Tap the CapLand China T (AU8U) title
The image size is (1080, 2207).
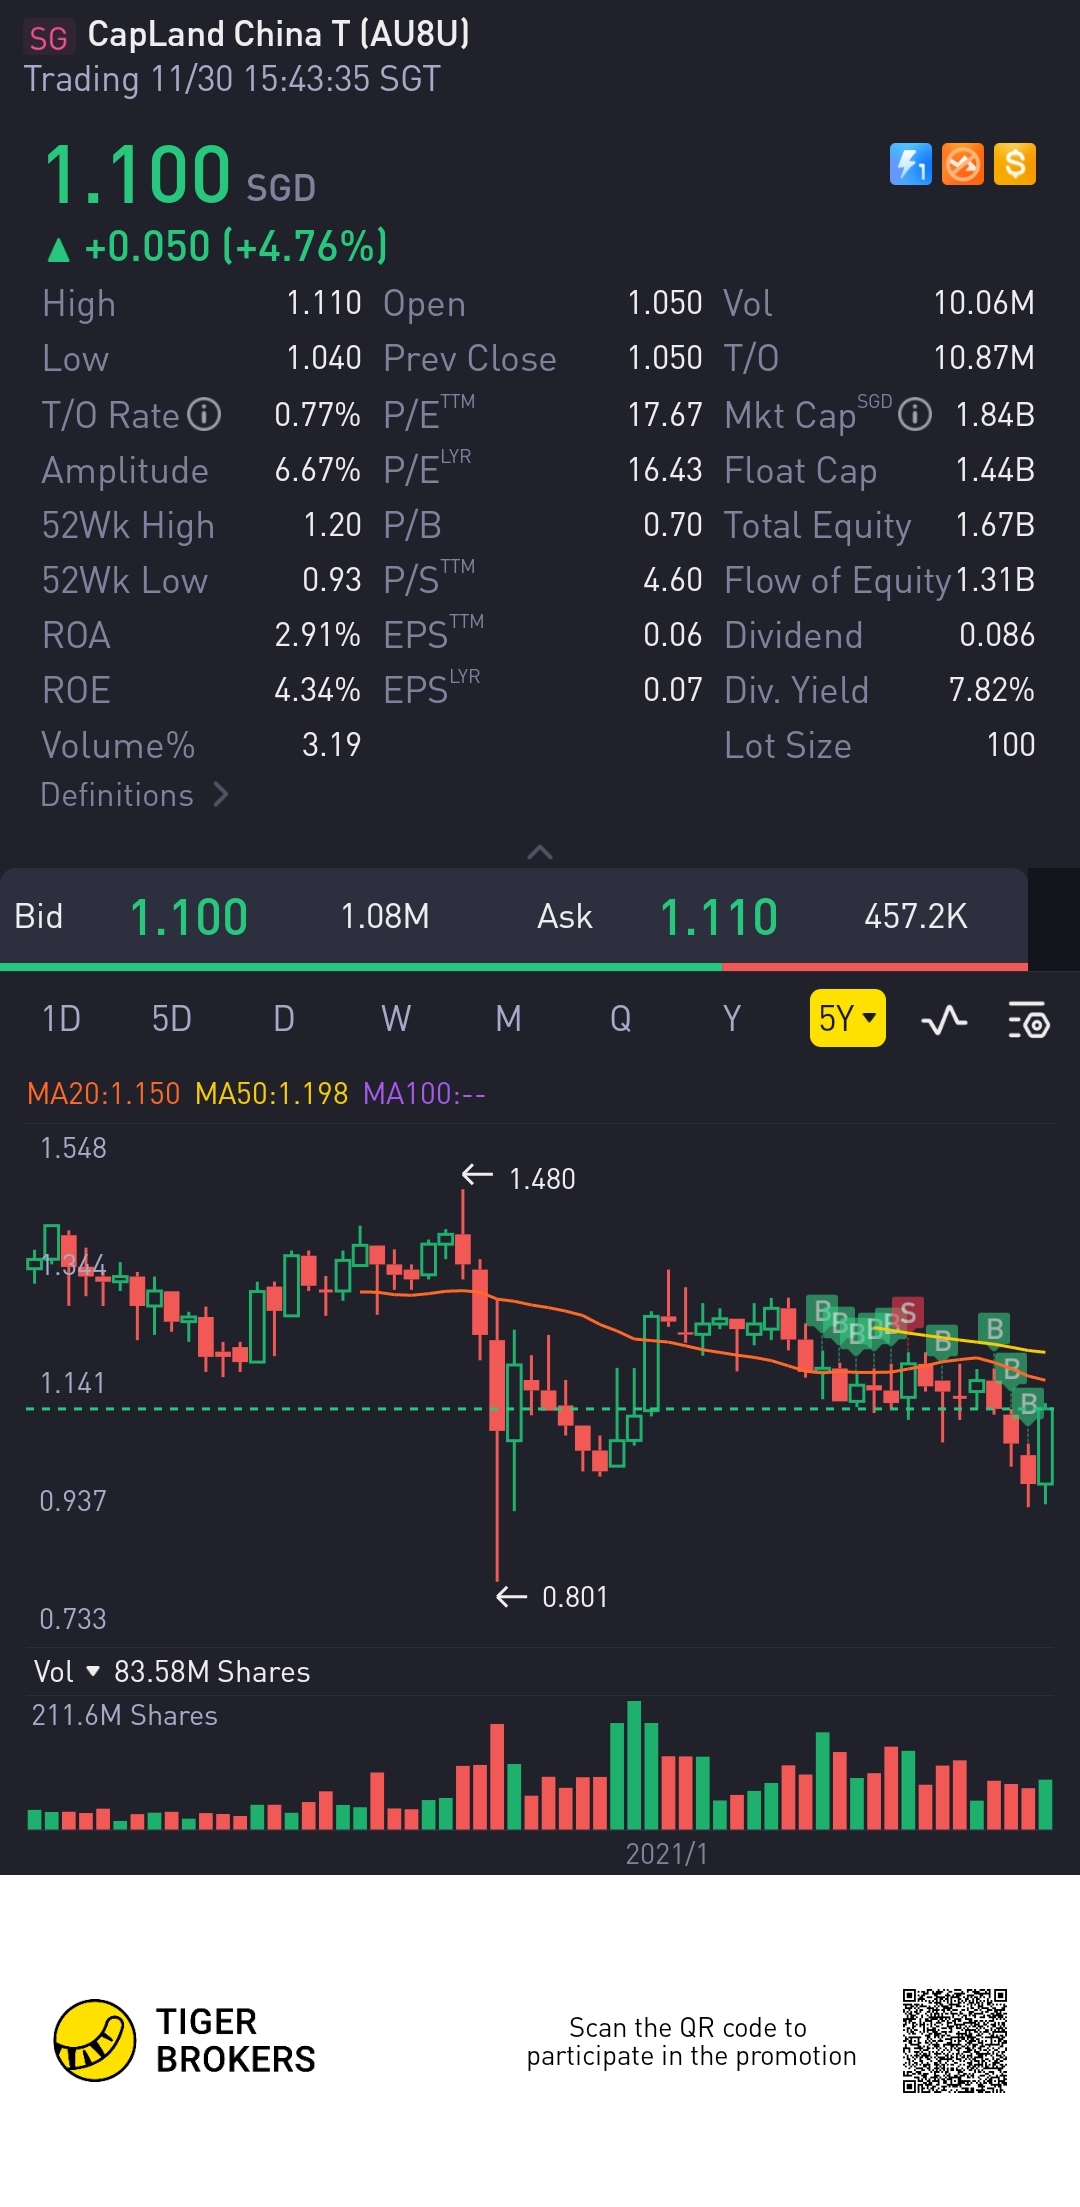click(279, 34)
